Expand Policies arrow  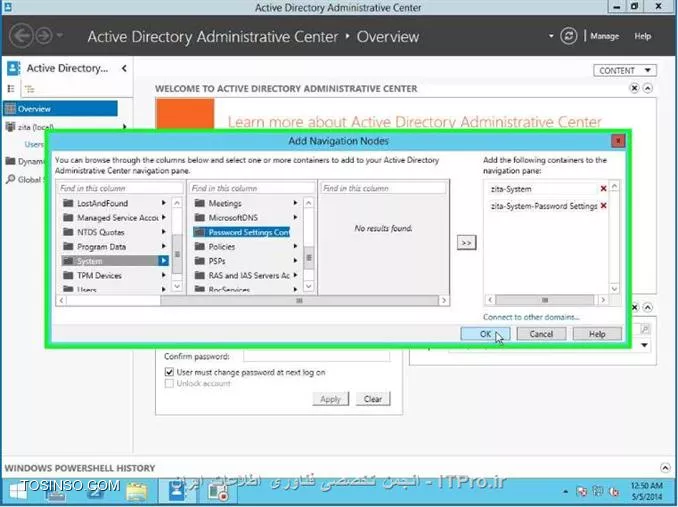click(x=295, y=246)
